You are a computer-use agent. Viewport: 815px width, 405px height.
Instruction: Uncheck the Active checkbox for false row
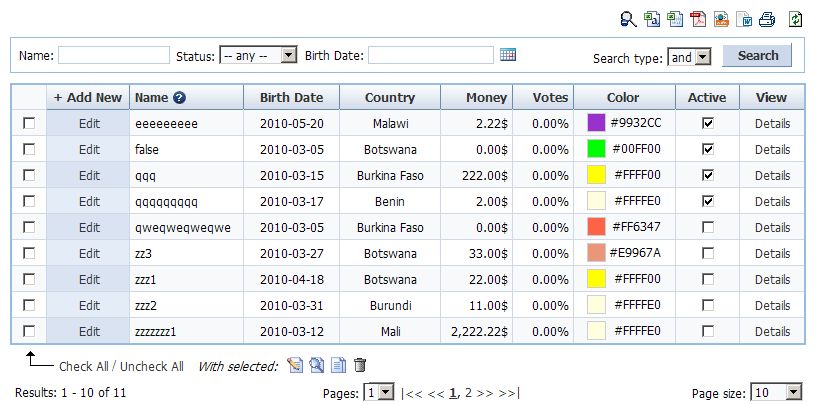point(708,149)
